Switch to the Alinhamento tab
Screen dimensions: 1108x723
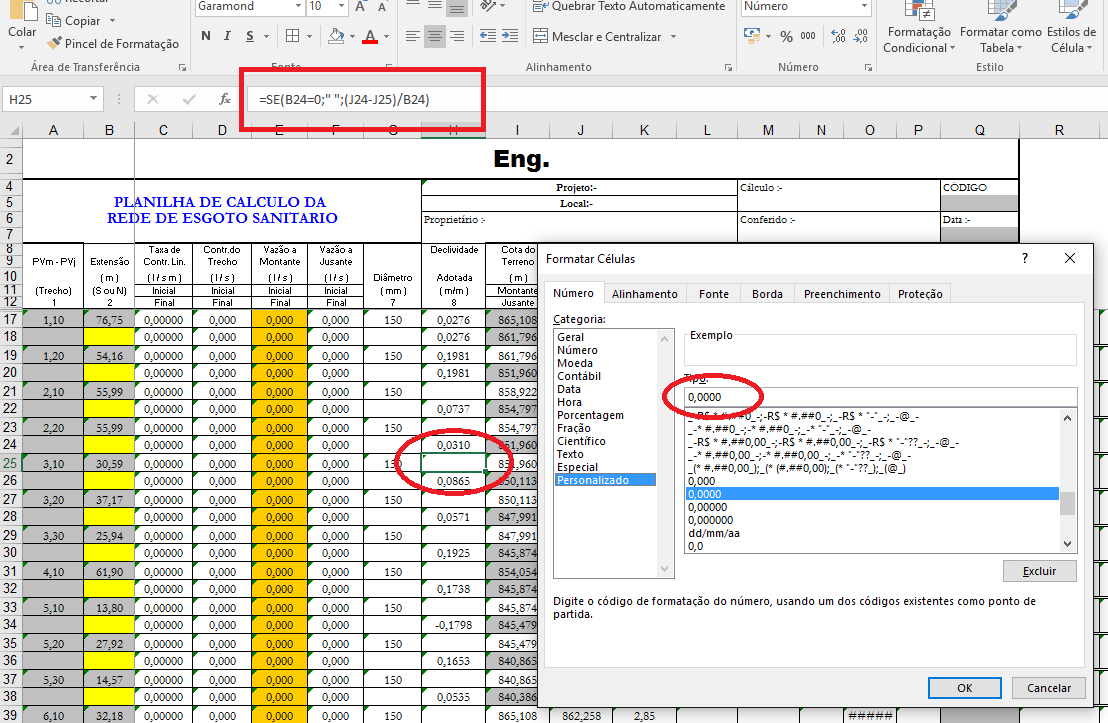[644, 294]
